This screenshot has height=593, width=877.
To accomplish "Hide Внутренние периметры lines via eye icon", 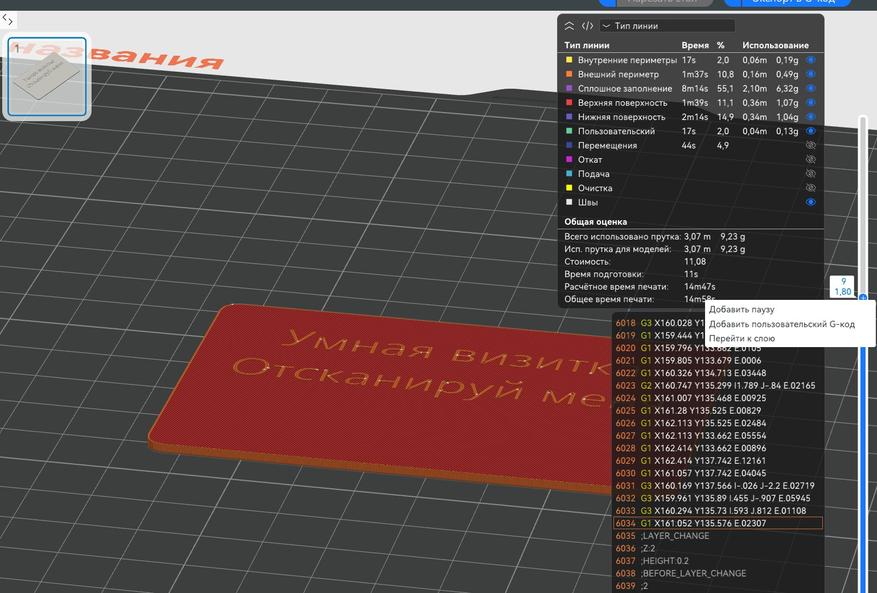I will 811,60.
